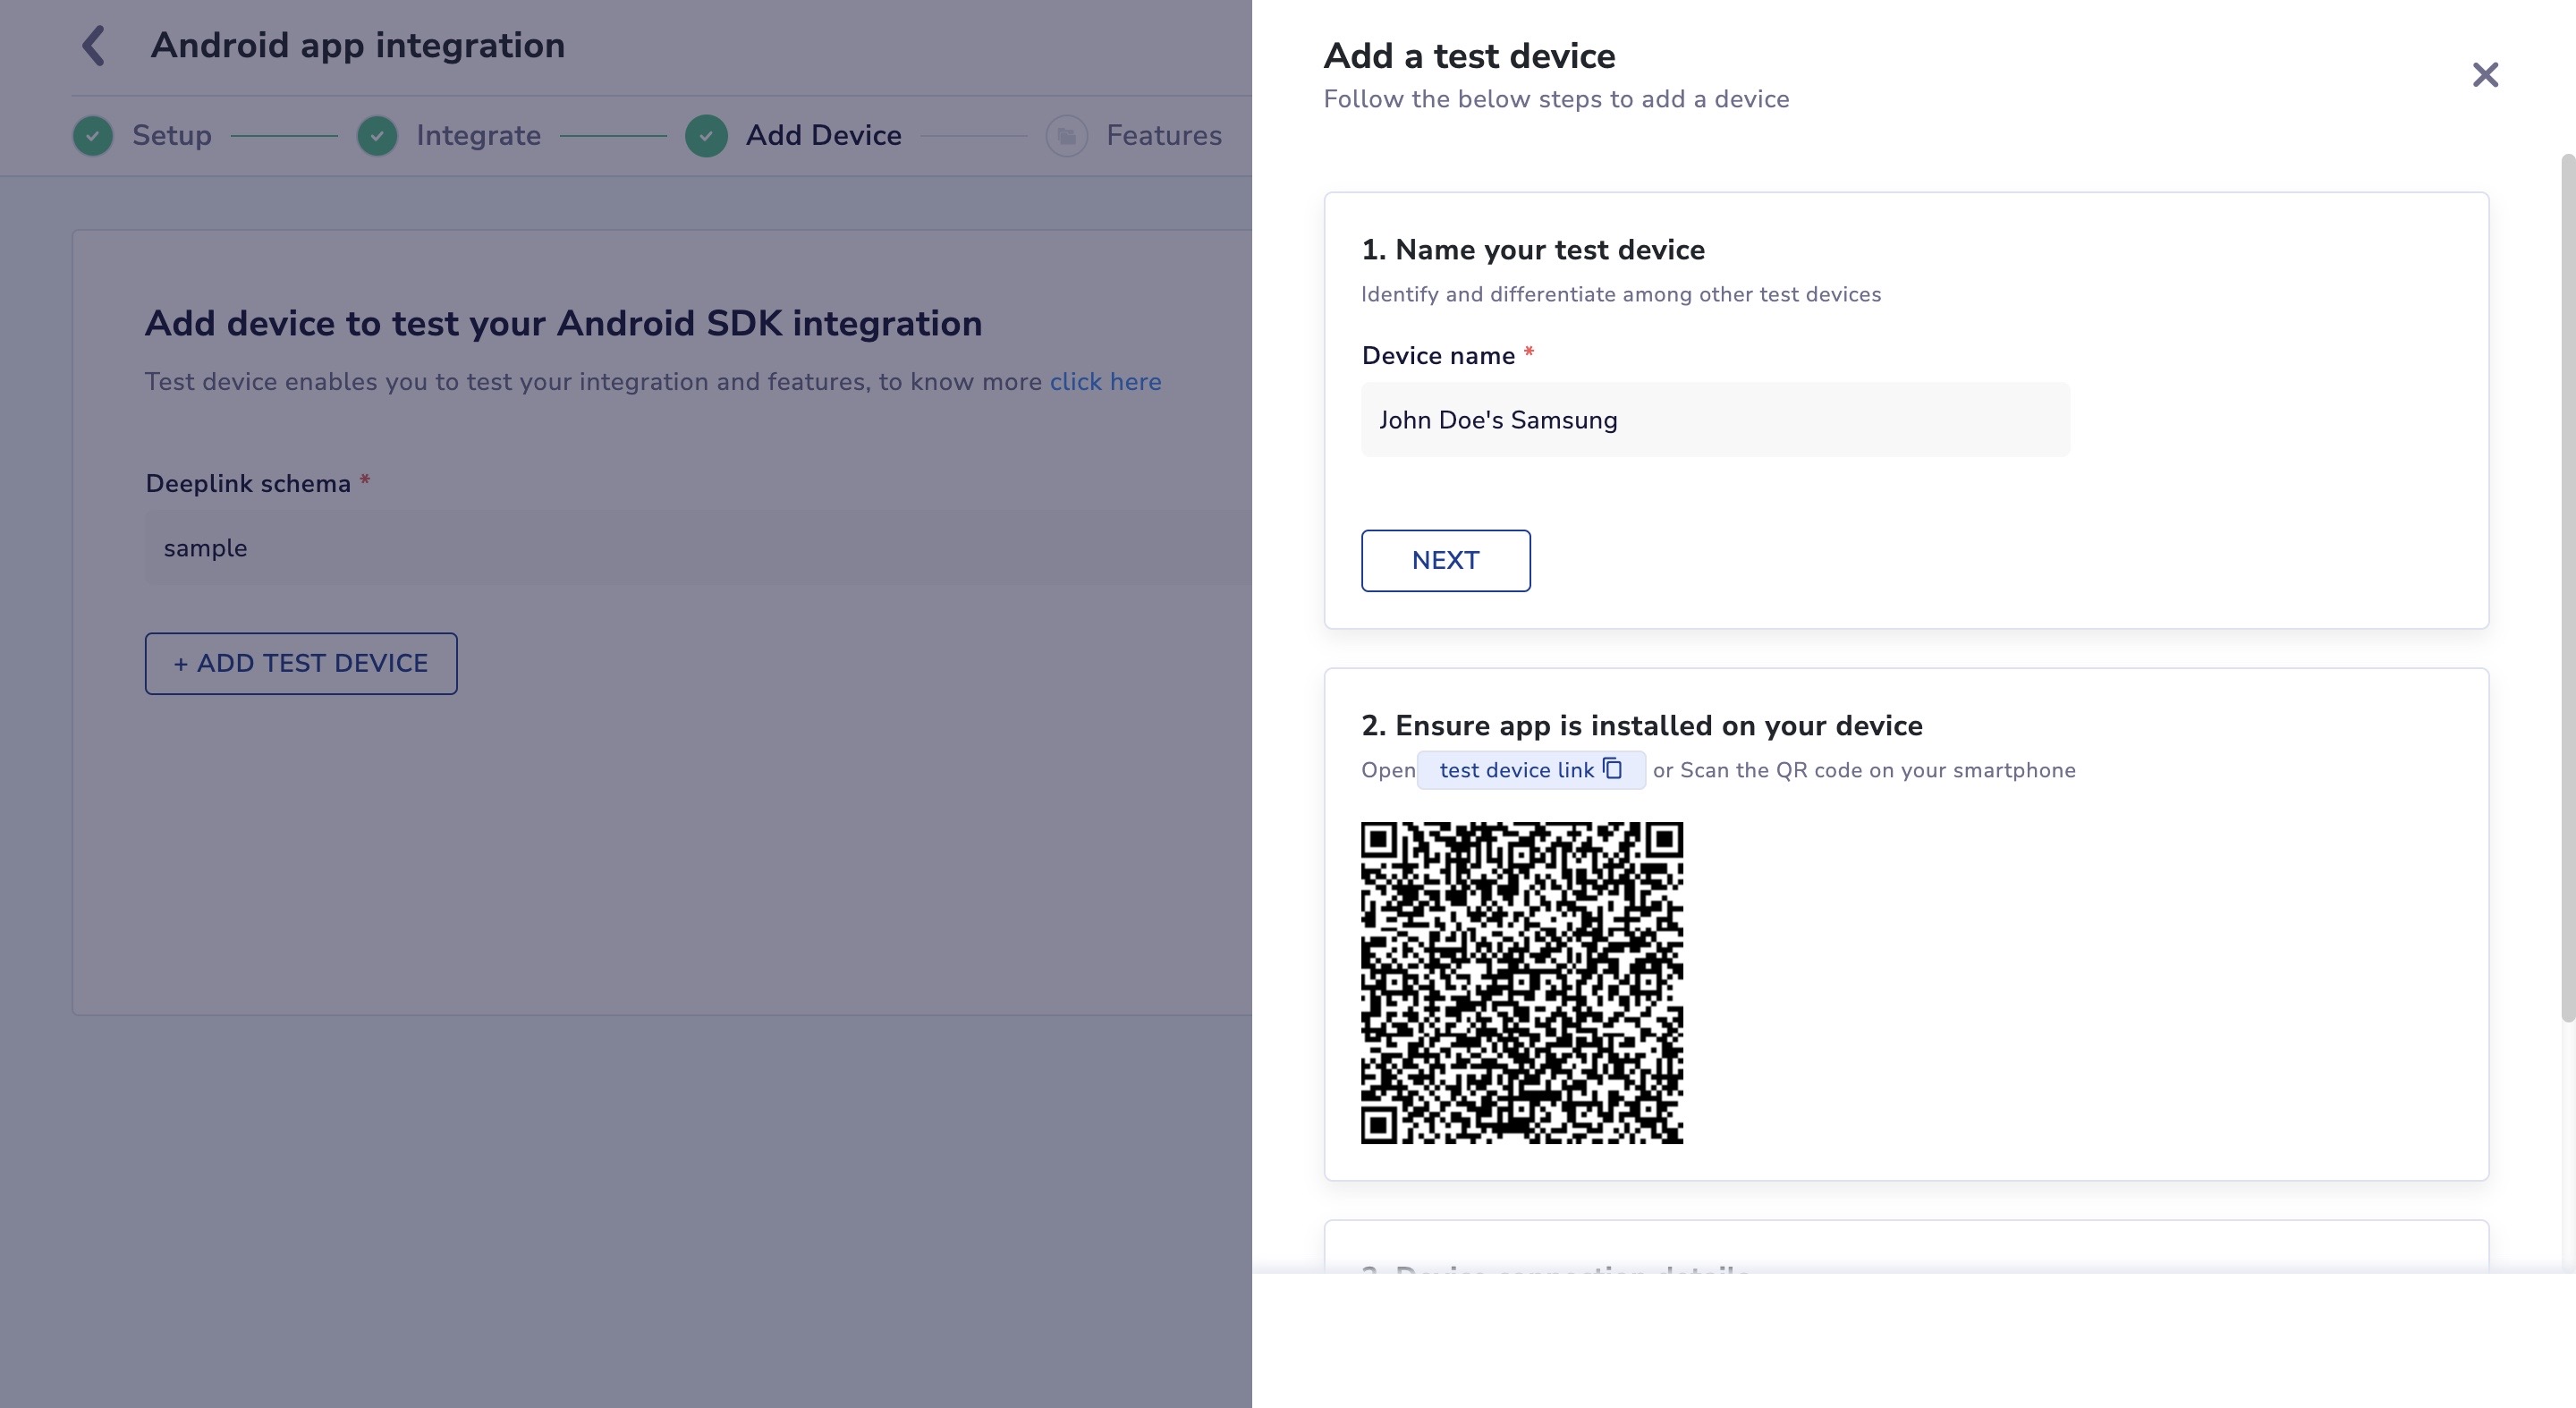This screenshot has height=1408, width=2576.
Task: Click the Features step circle icon
Action: pyautogui.click(x=1067, y=136)
